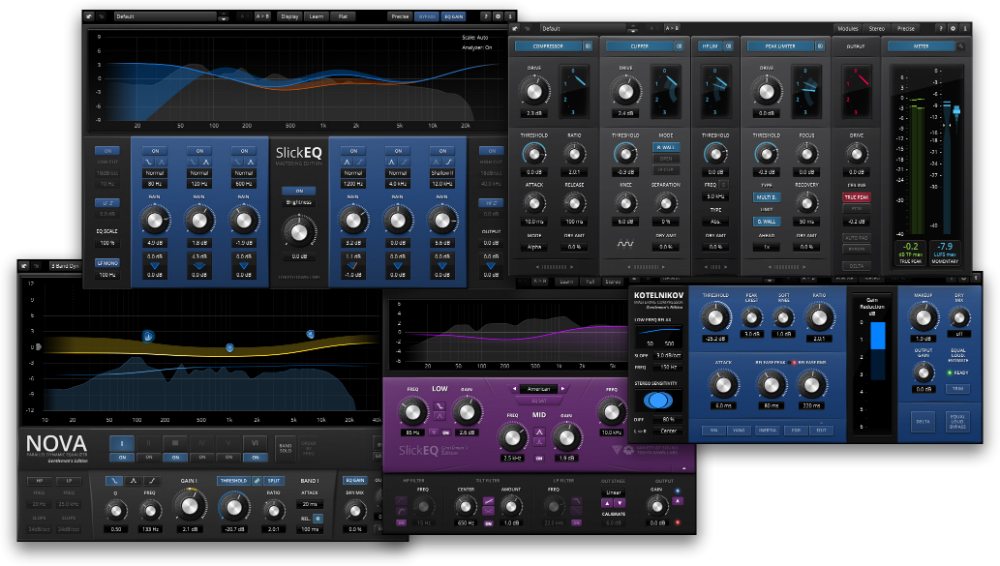
Task: Click Stereo in Limiter window toolbar
Action: [877, 29]
